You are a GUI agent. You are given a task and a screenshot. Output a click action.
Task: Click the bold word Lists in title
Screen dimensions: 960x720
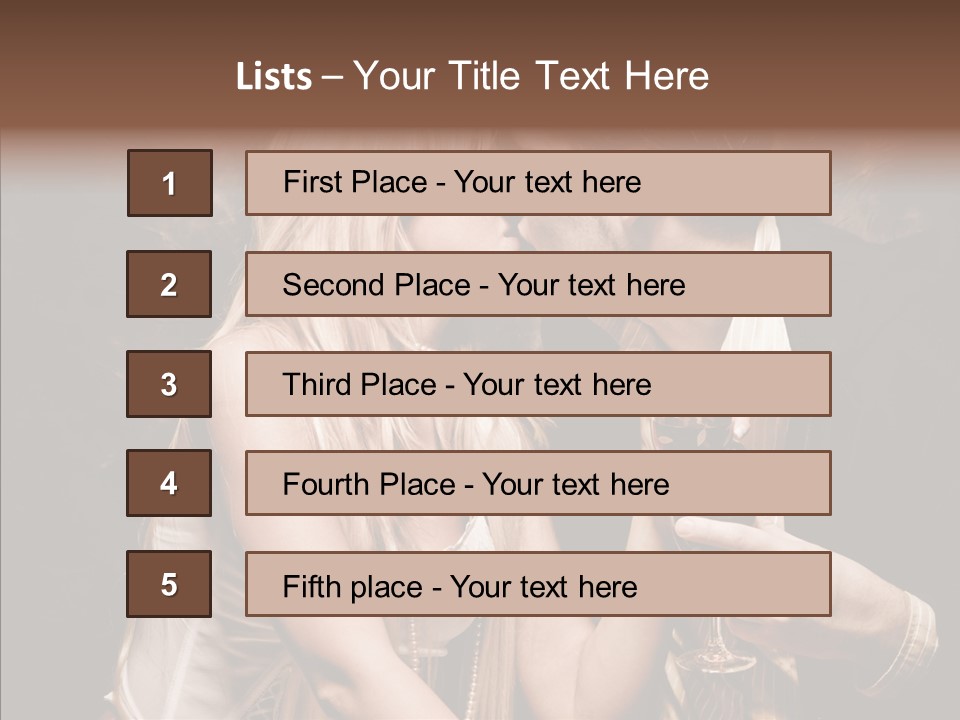pos(274,76)
